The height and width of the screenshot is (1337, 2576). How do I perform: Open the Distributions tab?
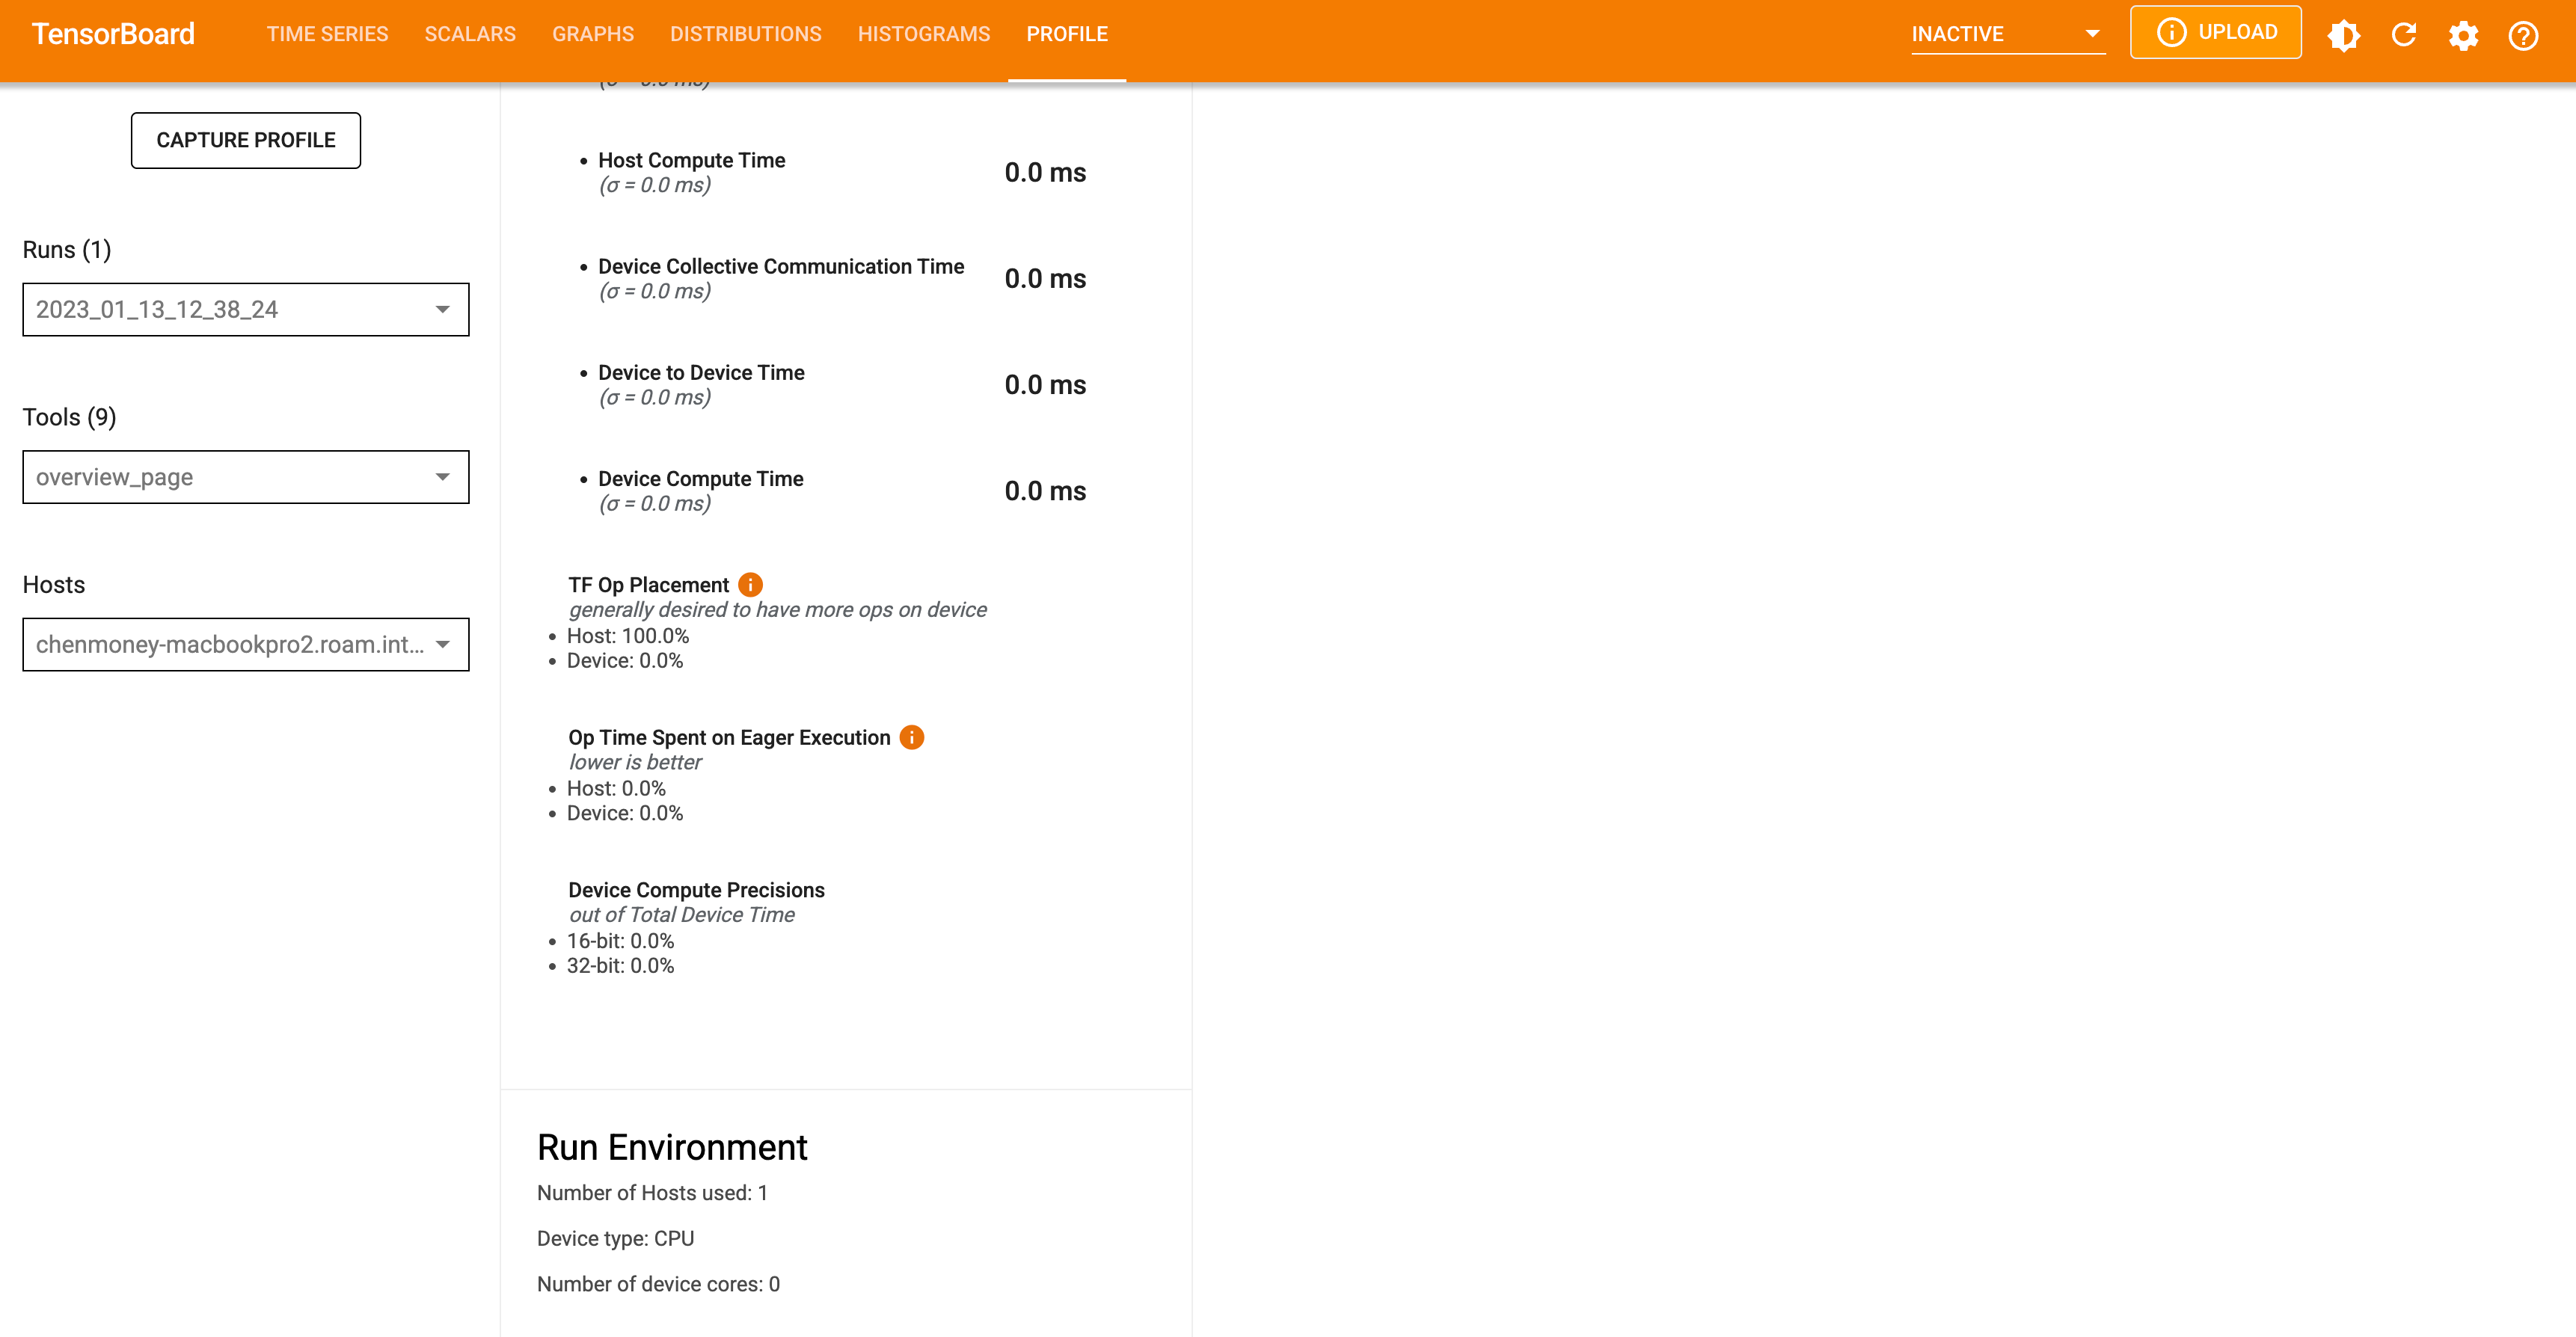click(745, 34)
